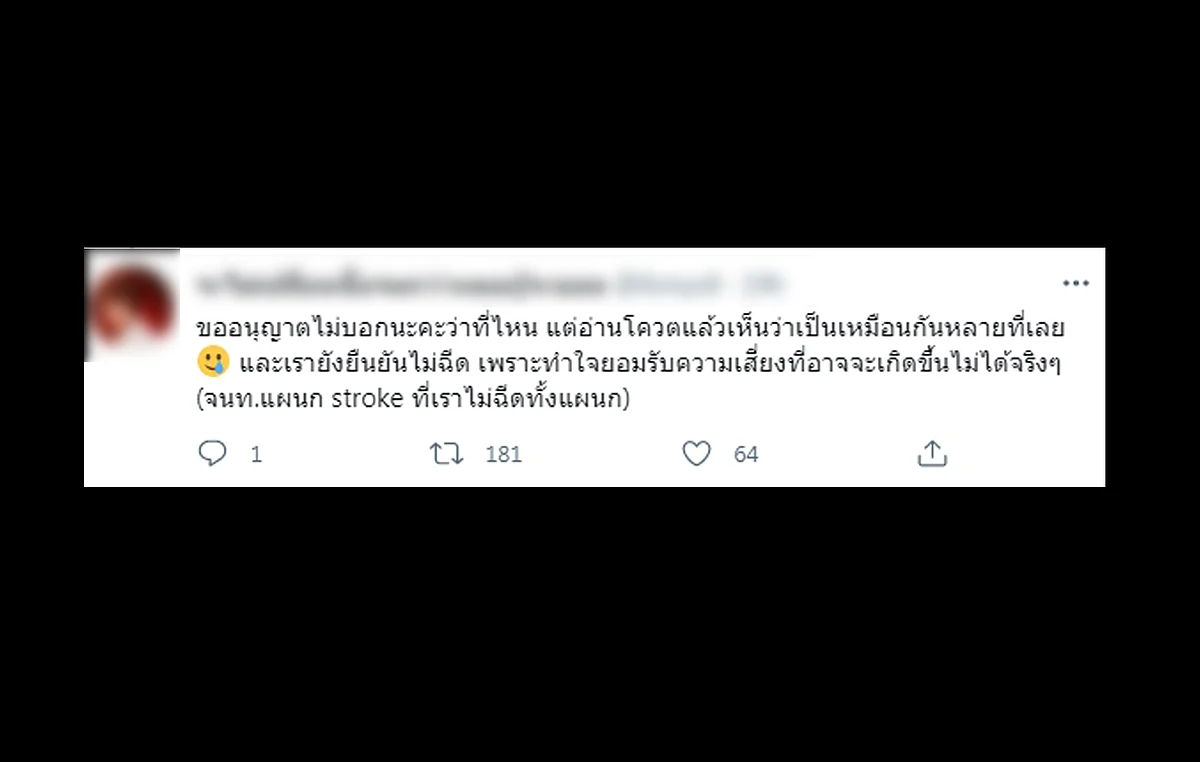Click the black background below the tweet
This screenshot has height=762, width=1200.
[x=600, y=620]
